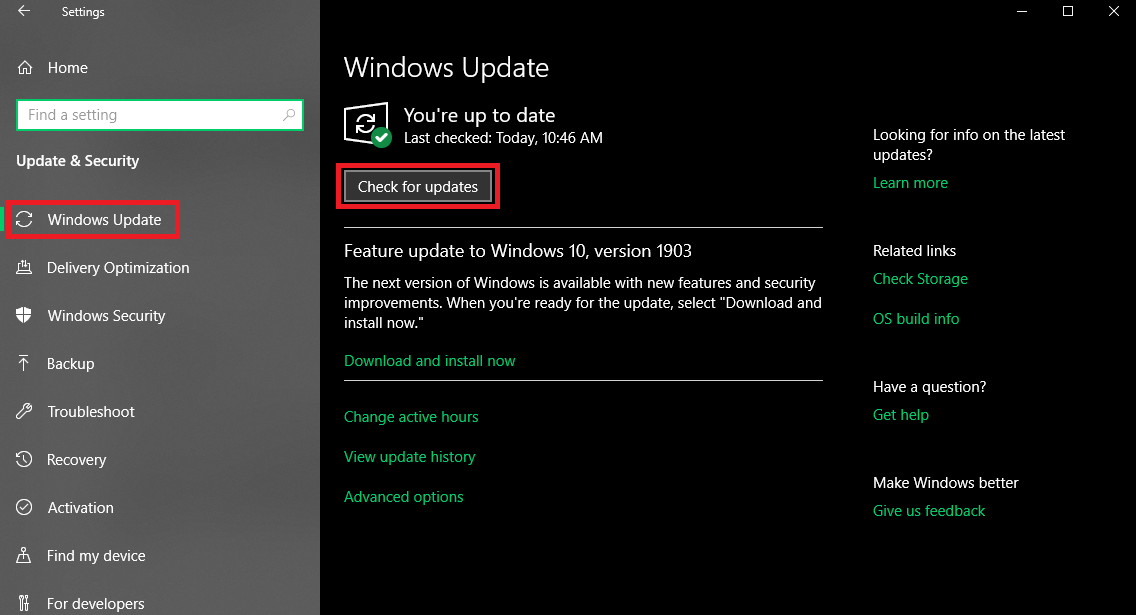Open Advanced options

(x=403, y=496)
